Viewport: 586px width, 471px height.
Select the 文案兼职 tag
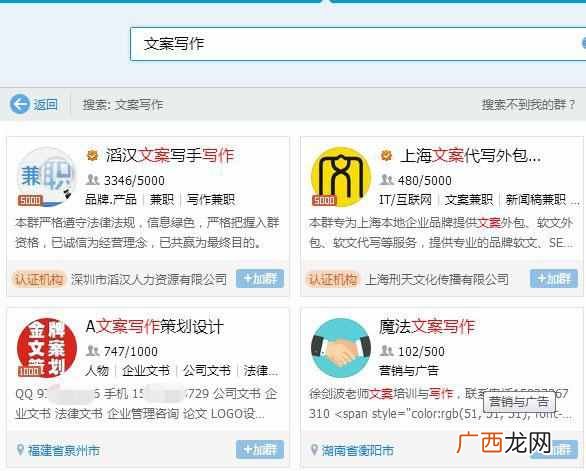click(469, 200)
